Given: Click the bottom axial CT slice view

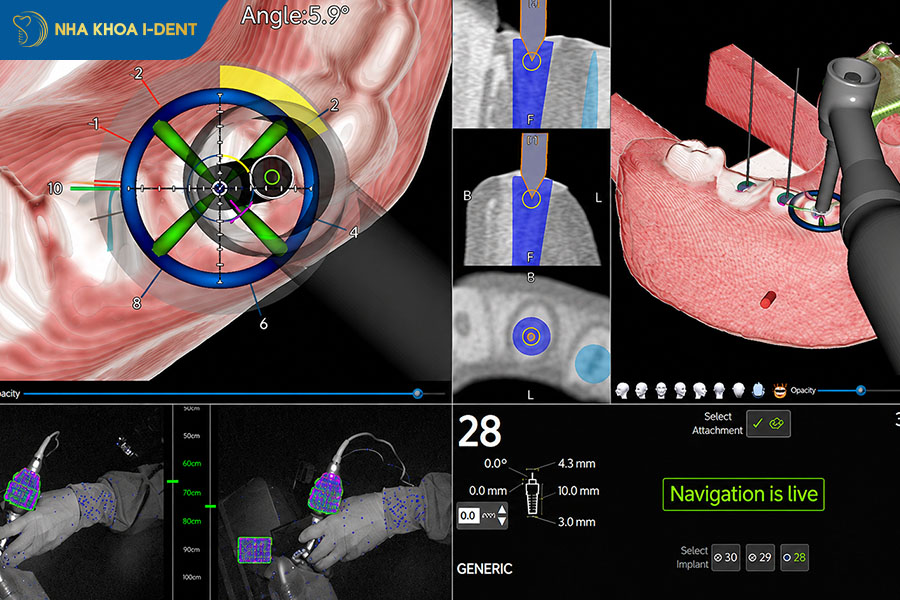Looking at the screenshot, I should click(x=532, y=336).
